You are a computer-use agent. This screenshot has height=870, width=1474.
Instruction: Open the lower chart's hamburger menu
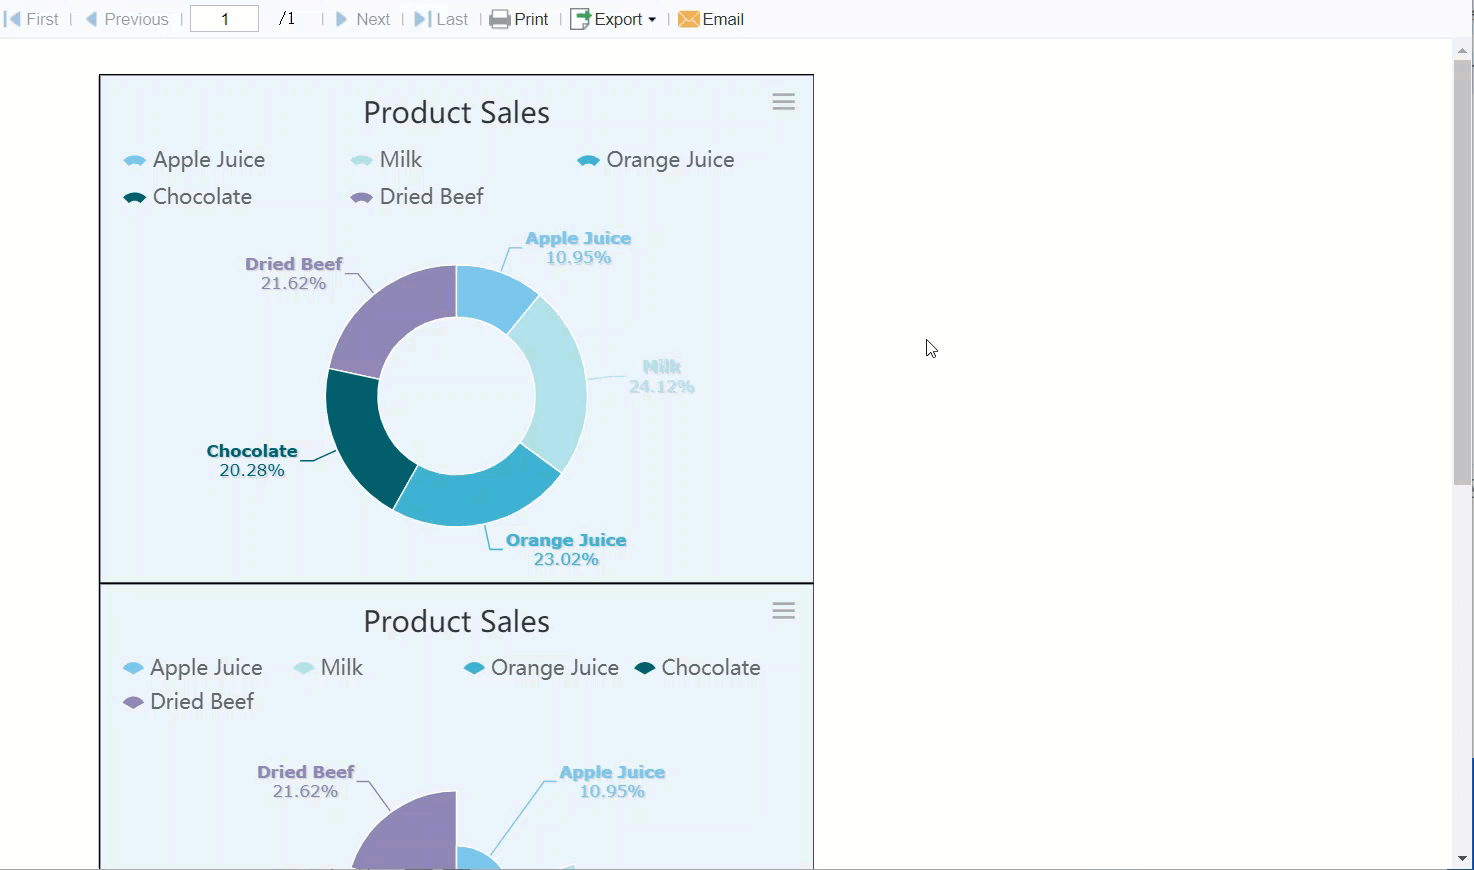[784, 611]
